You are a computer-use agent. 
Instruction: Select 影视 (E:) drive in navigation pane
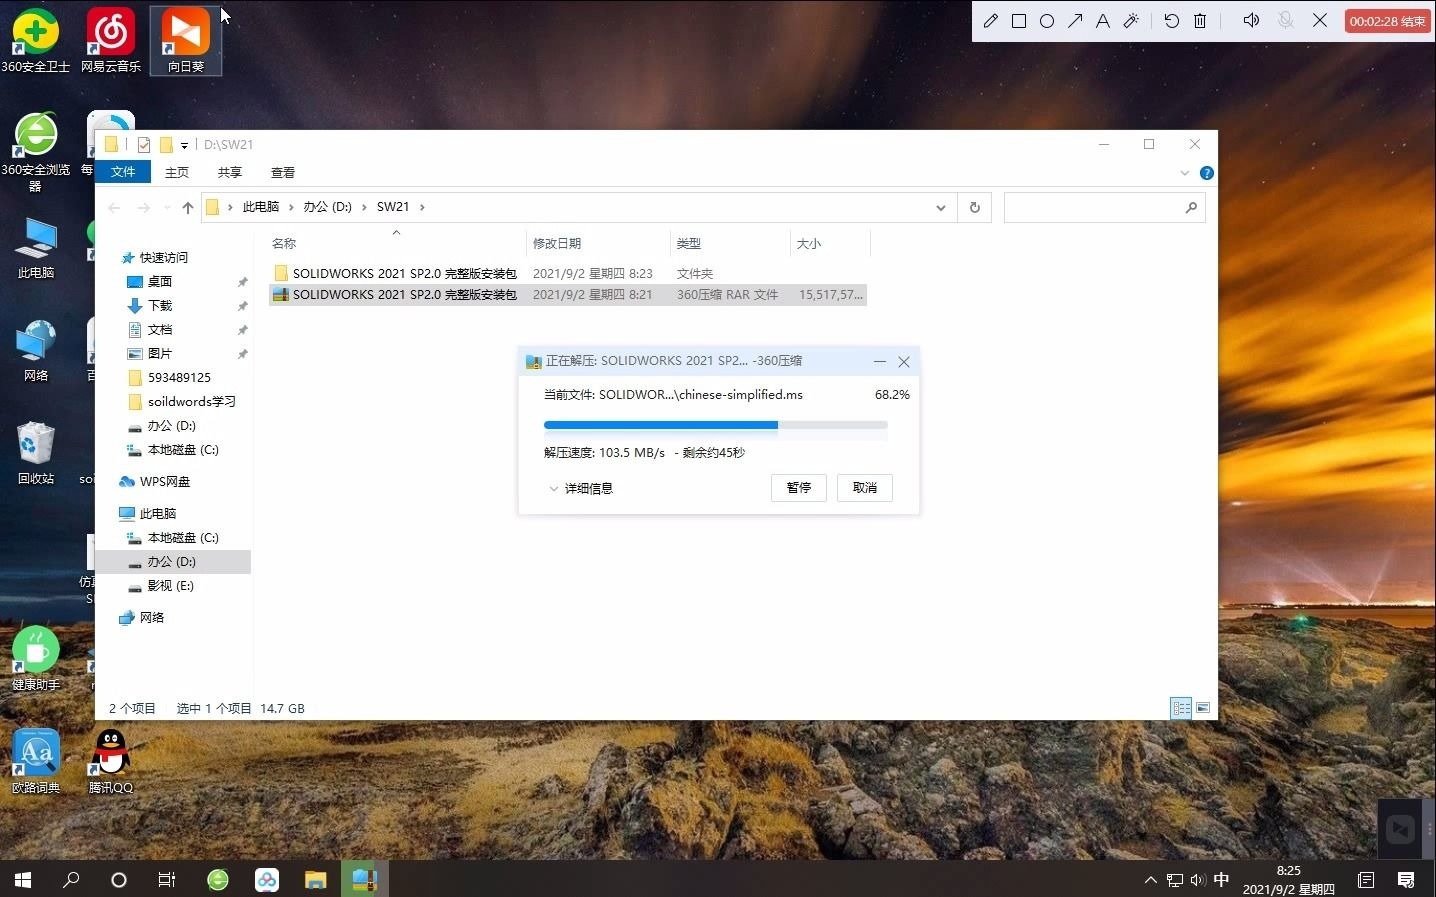pyautogui.click(x=170, y=585)
